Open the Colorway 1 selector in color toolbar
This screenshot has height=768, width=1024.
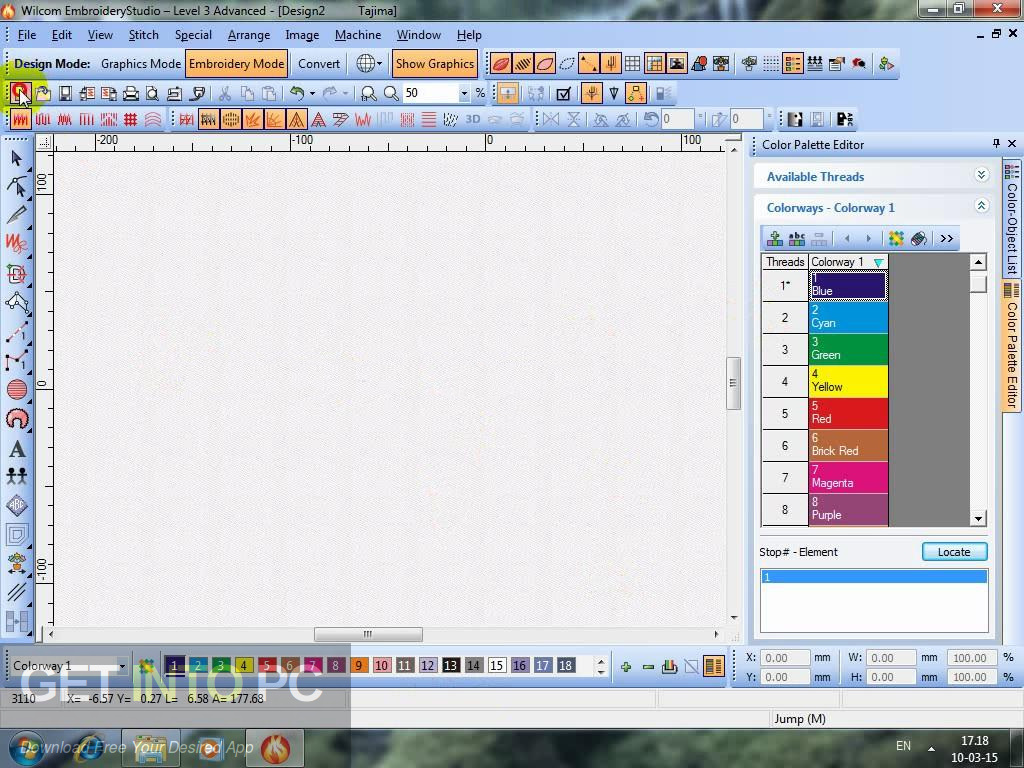coord(69,666)
